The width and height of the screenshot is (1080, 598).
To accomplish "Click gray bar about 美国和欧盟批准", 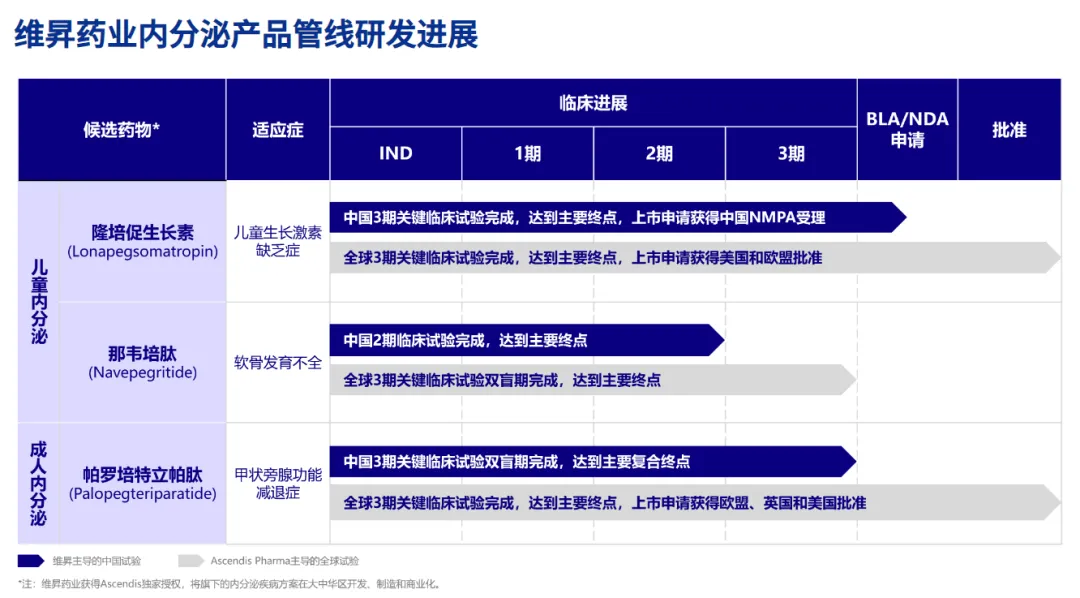I will coord(690,257).
